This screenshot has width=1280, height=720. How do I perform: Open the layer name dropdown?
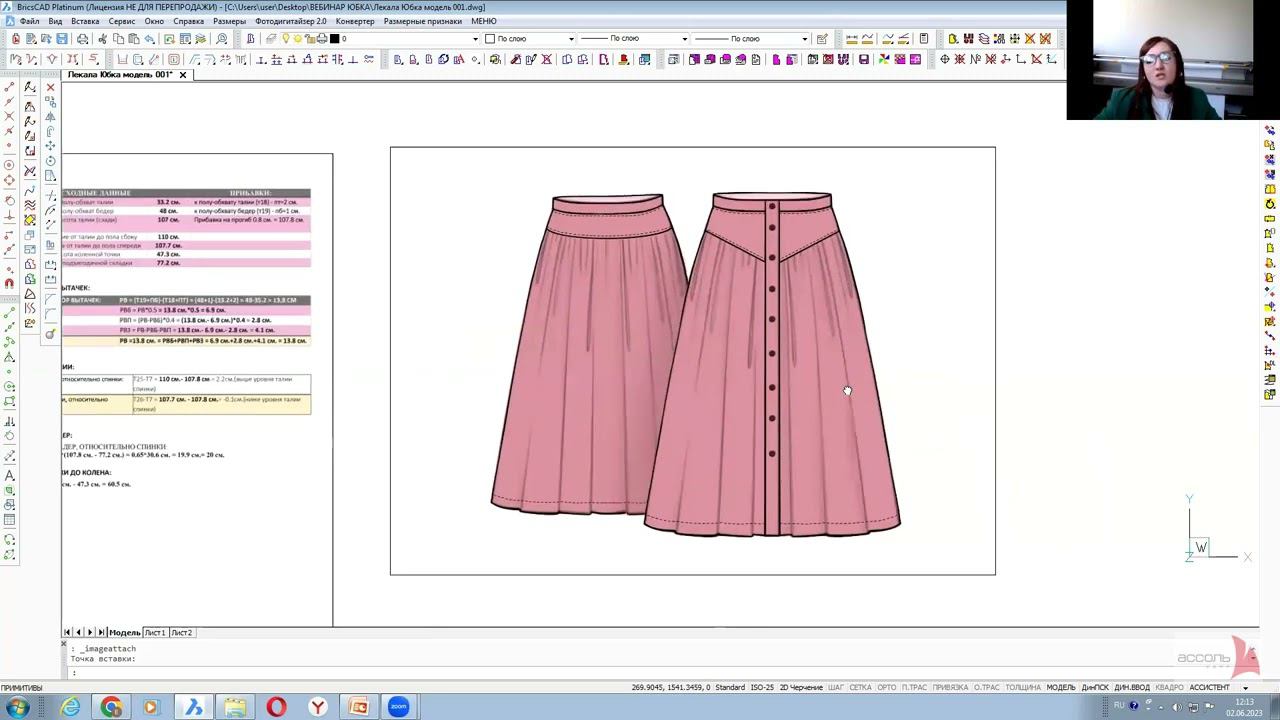click(475, 39)
